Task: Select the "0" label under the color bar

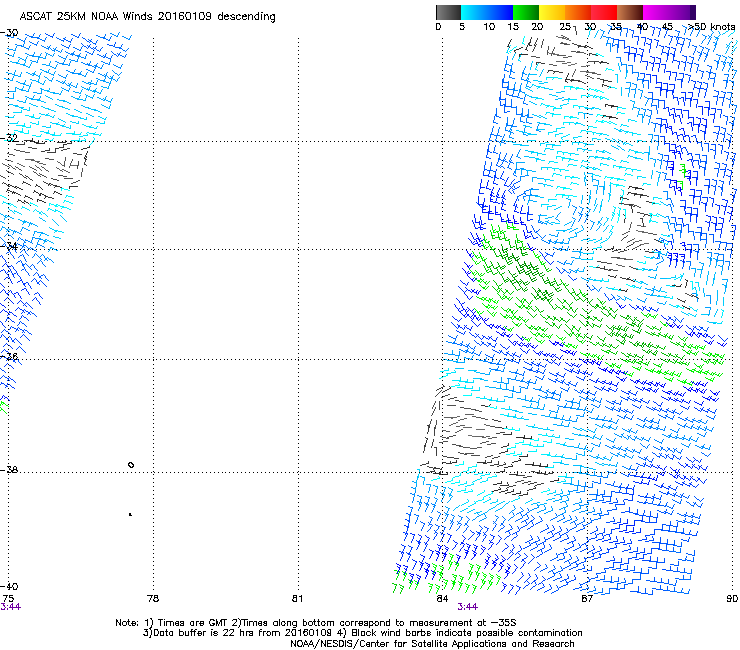Action: pos(438,27)
